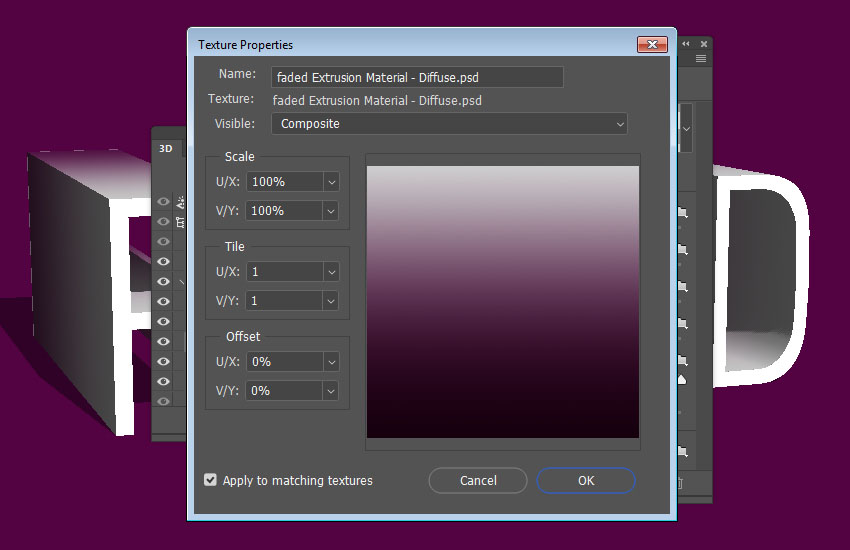Uncheck Apply to matching textures
This screenshot has height=550, width=850.
[x=210, y=480]
